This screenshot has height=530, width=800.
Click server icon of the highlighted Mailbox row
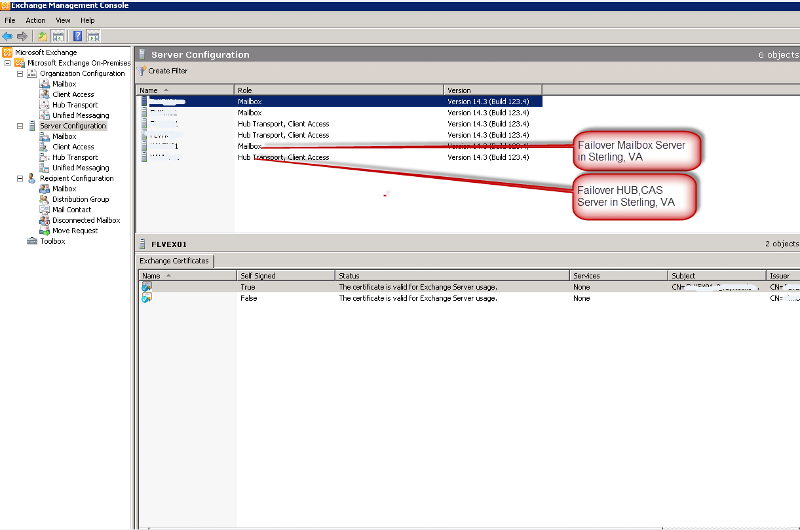pos(144,101)
